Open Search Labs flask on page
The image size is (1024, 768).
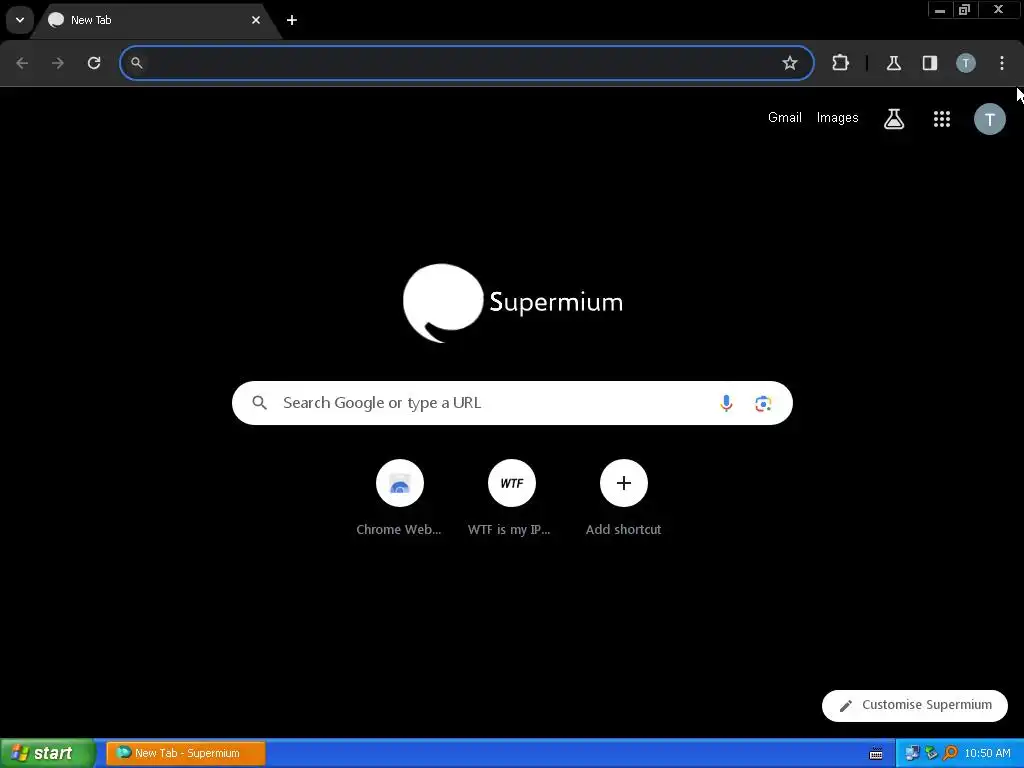(894, 119)
